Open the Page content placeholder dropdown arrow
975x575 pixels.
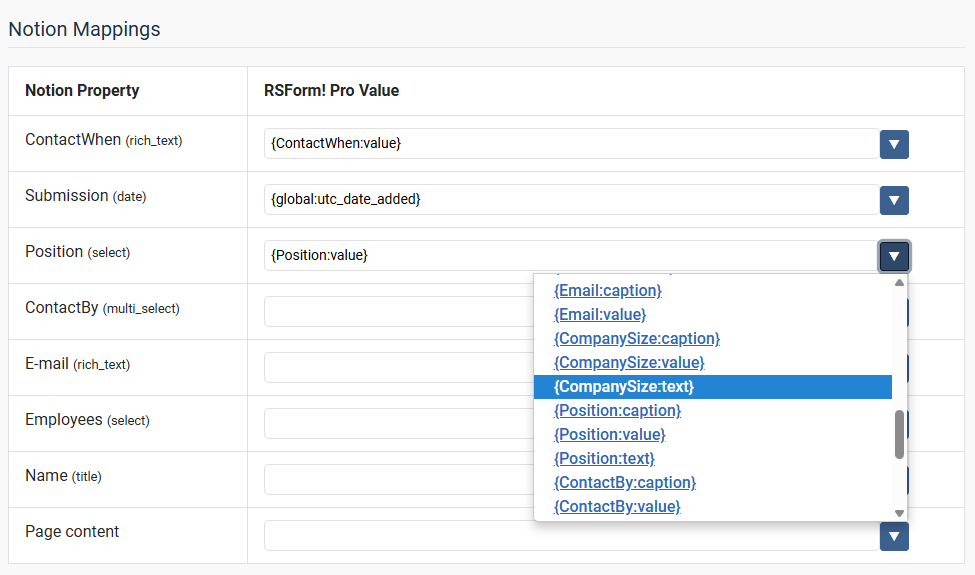(893, 536)
